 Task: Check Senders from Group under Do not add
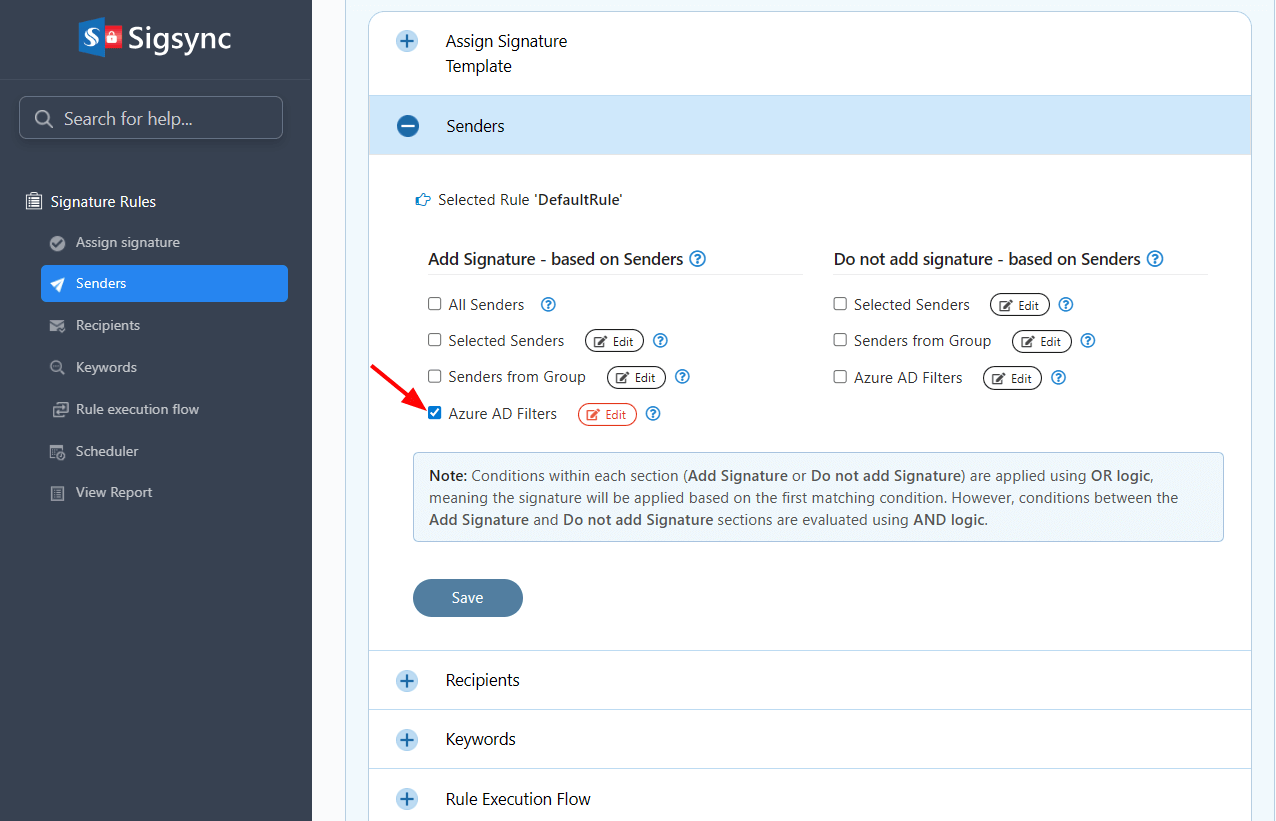pos(840,340)
